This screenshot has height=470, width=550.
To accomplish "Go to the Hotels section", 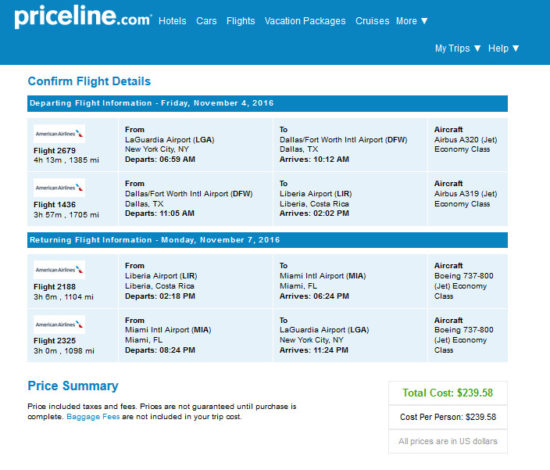I will (x=172, y=21).
